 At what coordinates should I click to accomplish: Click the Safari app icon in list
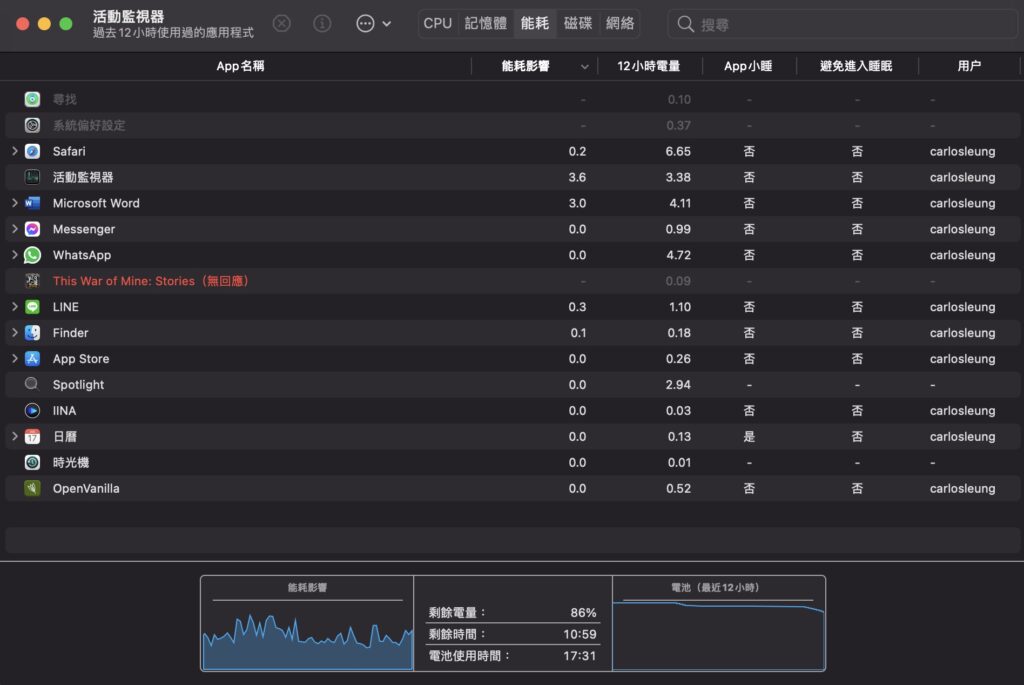(x=32, y=151)
